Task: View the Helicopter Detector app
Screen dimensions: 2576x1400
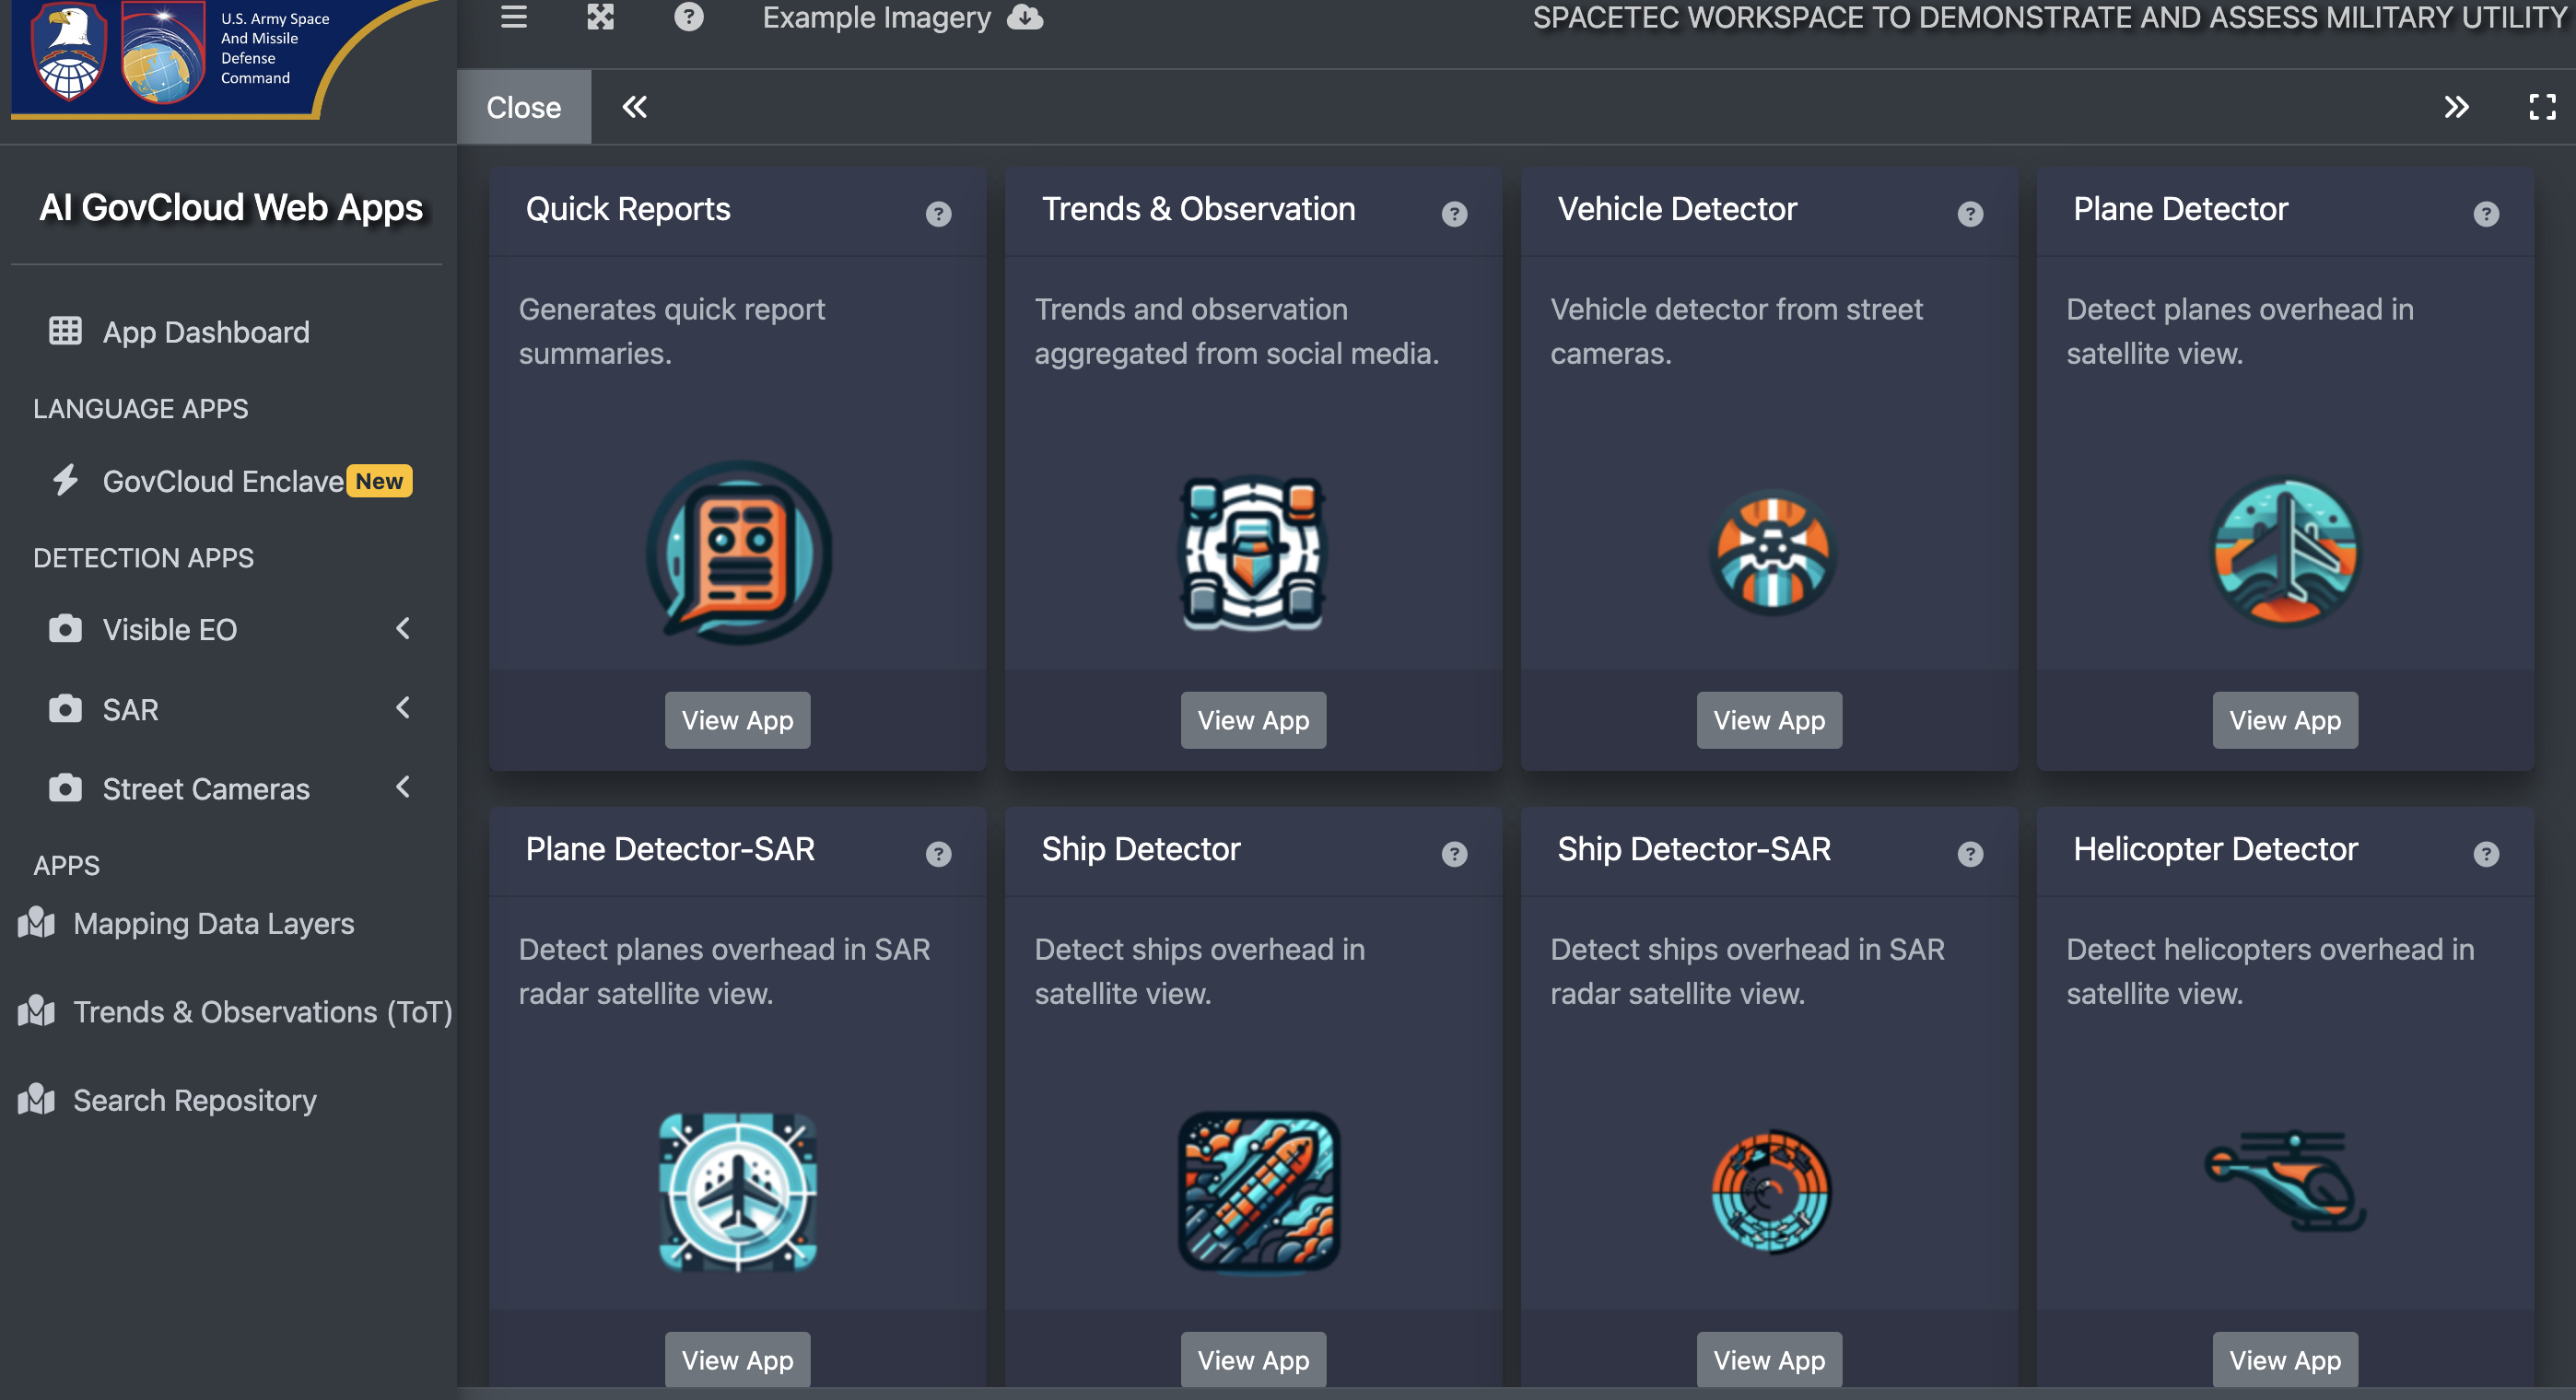Action: [2285, 1360]
